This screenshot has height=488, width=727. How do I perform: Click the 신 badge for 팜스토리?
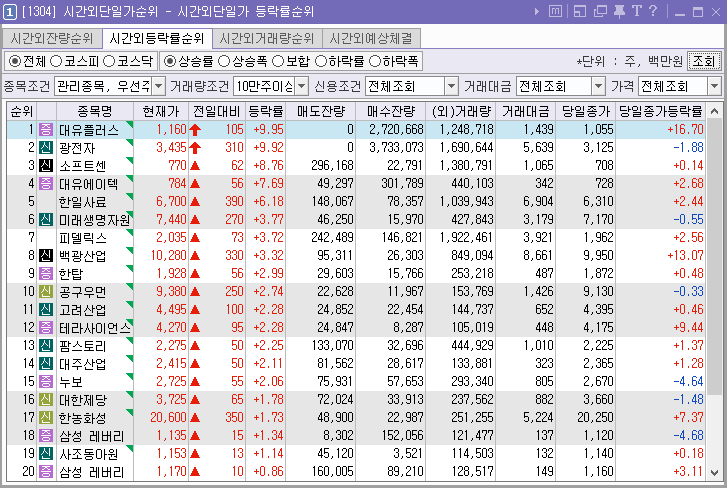(x=46, y=345)
